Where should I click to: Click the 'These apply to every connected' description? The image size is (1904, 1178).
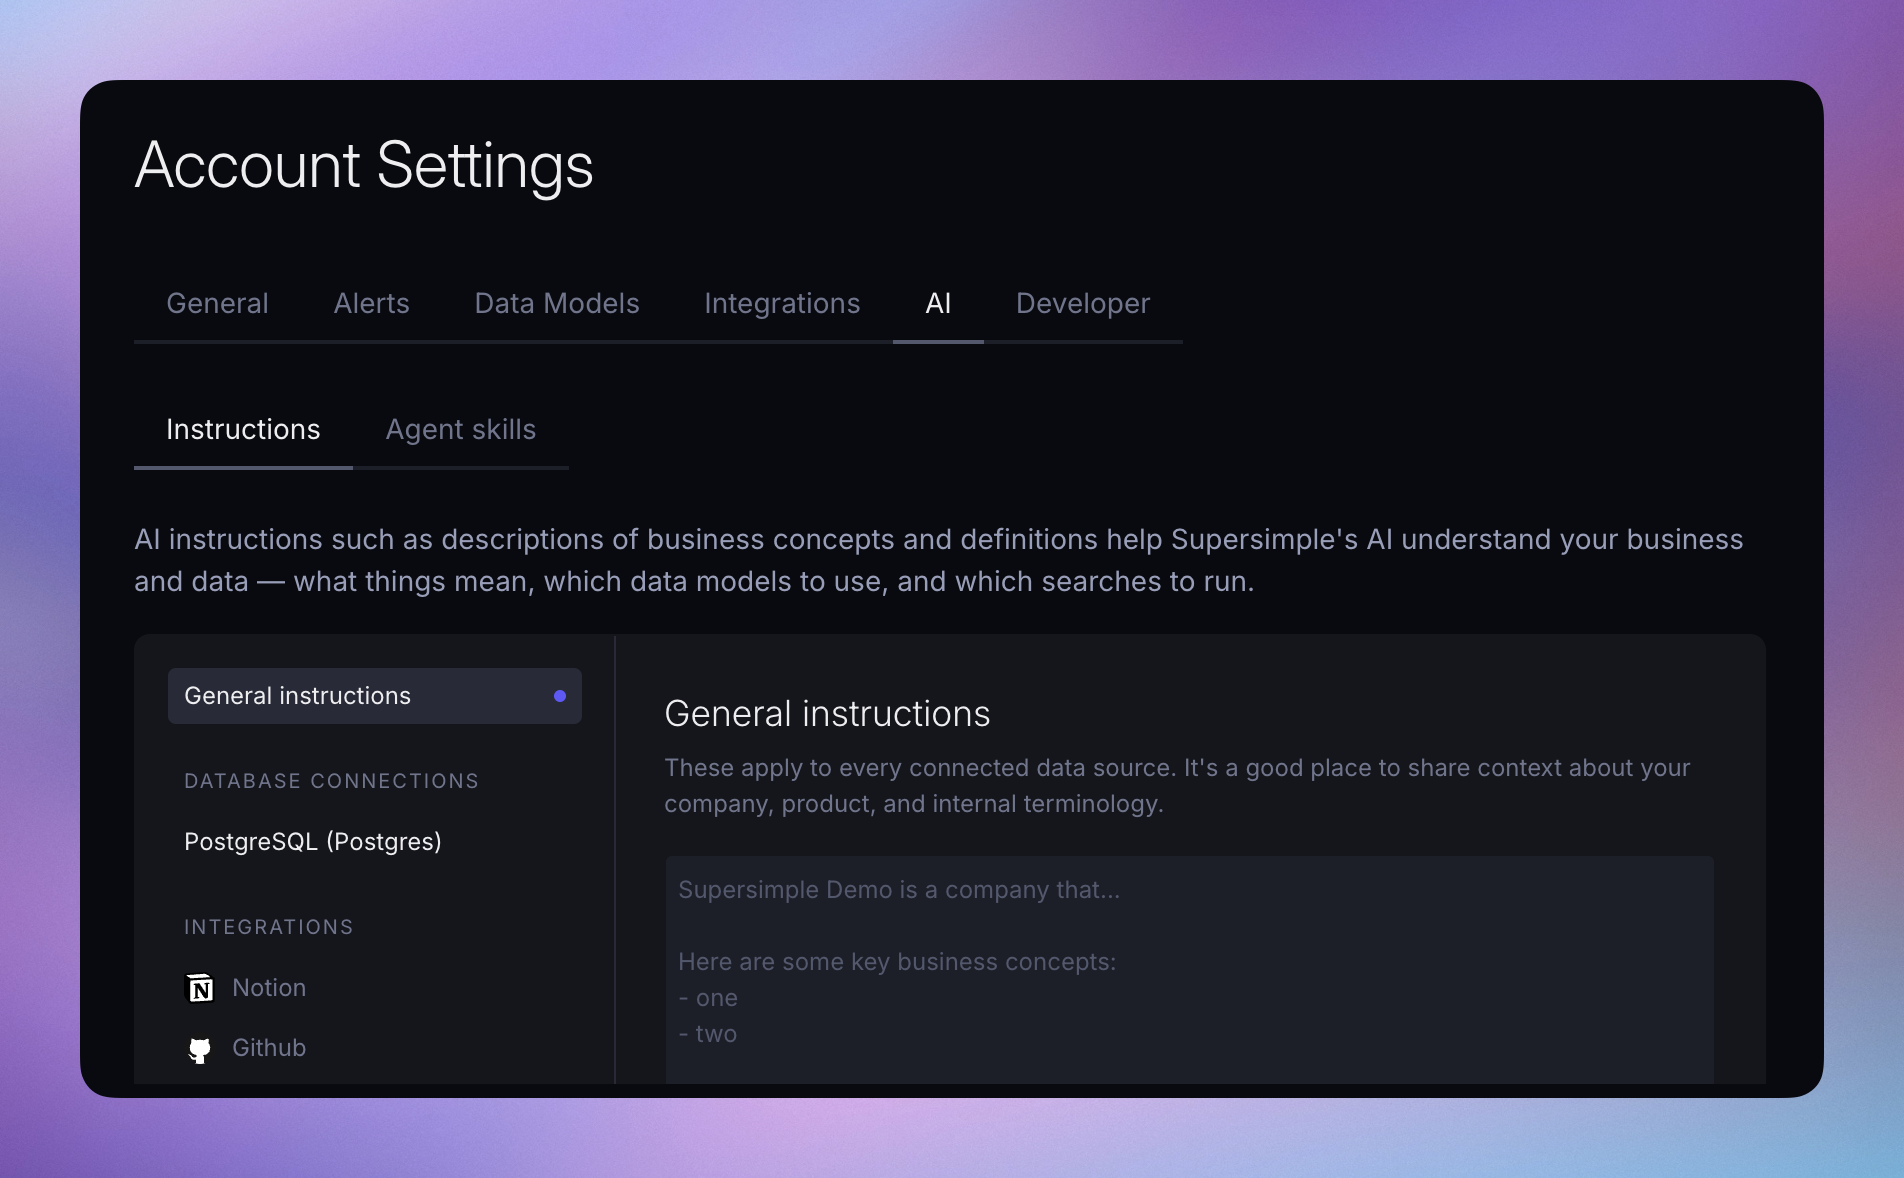point(1177,786)
